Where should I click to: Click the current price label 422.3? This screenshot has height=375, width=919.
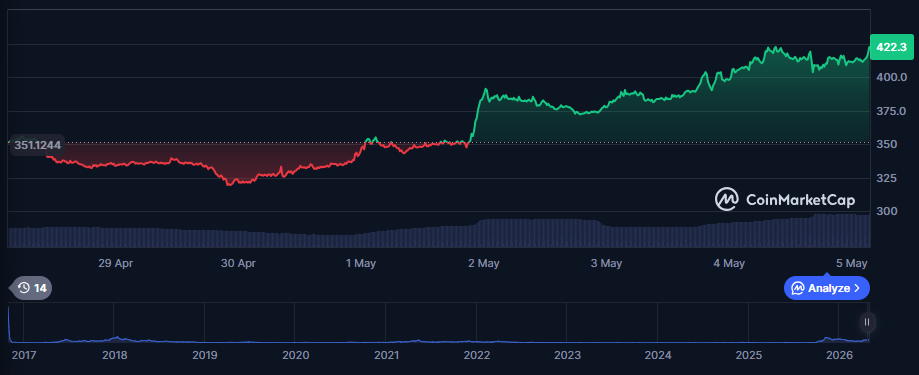point(891,47)
